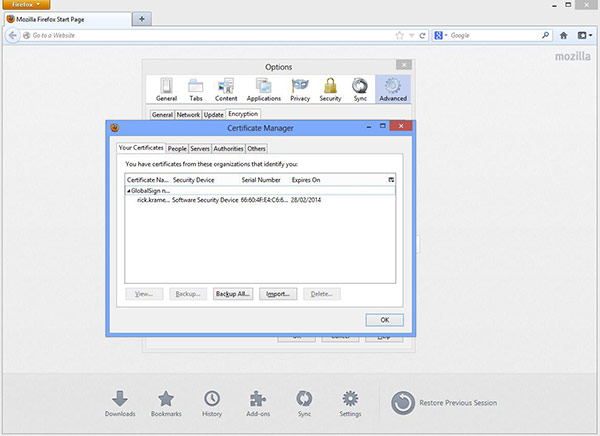Click the Go to a Website address field
The height and width of the screenshot is (436, 600).
(207, 36)
